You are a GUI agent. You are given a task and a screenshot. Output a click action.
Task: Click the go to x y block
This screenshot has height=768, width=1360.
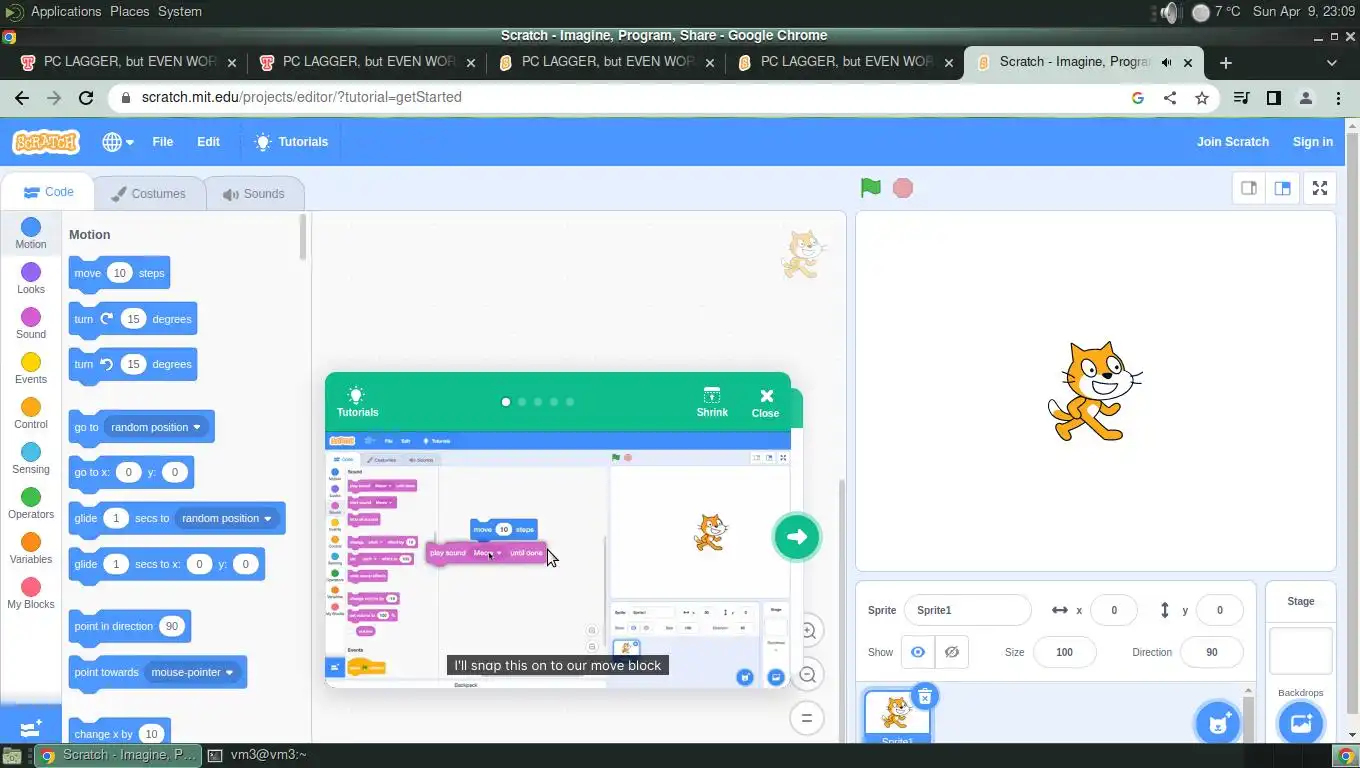coord(131,472)
